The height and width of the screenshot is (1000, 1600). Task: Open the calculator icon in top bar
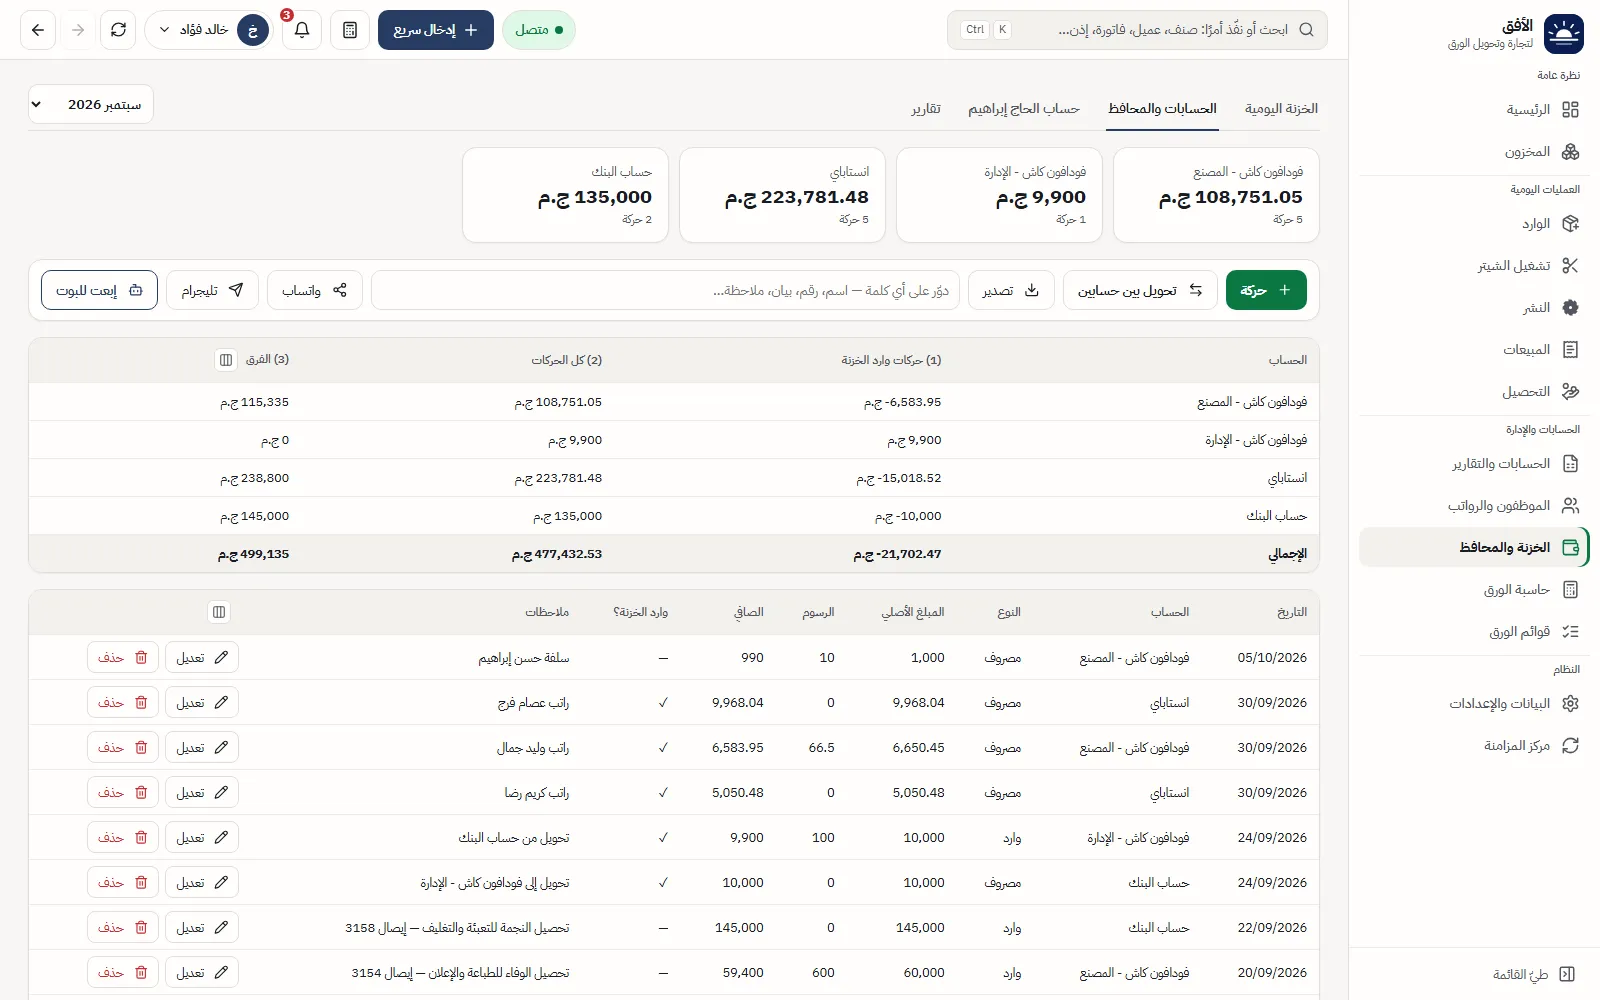pyautogui.click(x=350, y=30)
